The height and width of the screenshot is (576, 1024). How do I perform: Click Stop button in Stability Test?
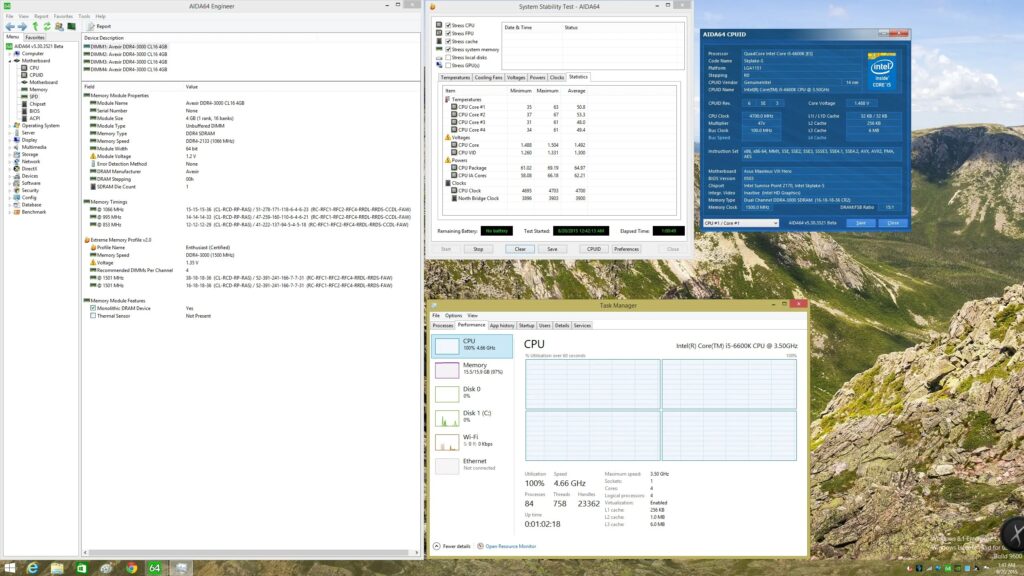tap(478, 249)
